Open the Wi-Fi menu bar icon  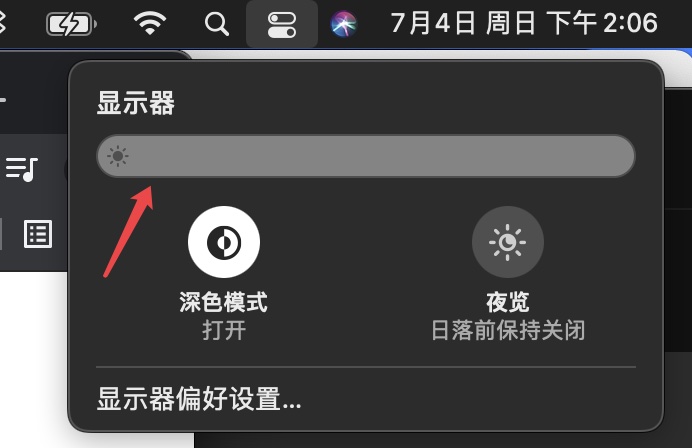(150, 23)
